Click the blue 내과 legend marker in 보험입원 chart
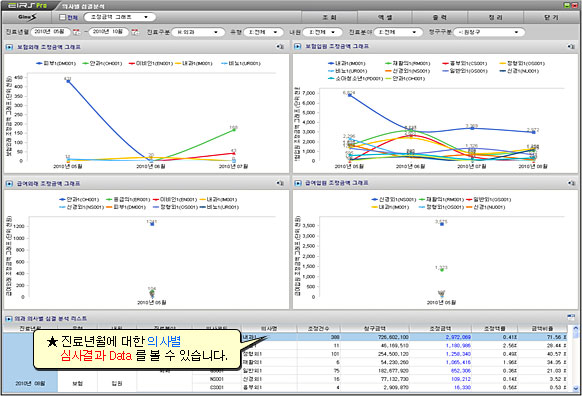582x396 pixels. tap(331, 63)
